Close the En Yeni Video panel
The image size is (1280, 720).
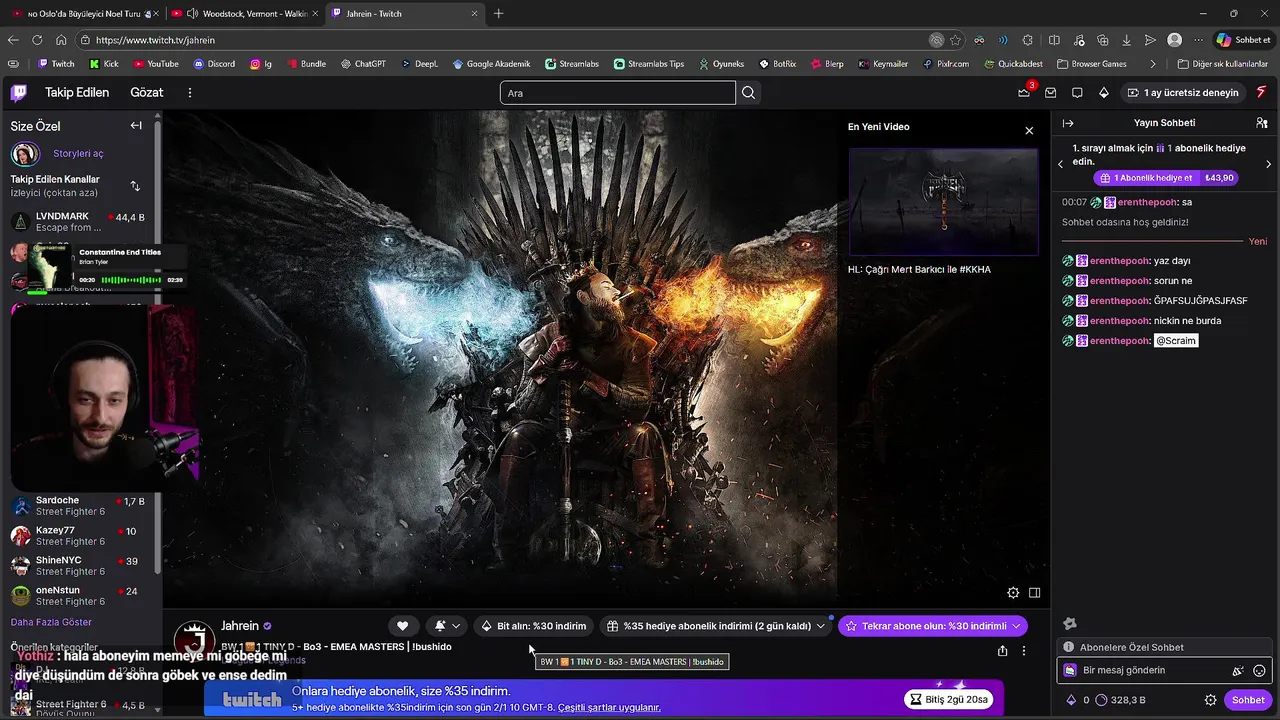(x=1029, y=131)
